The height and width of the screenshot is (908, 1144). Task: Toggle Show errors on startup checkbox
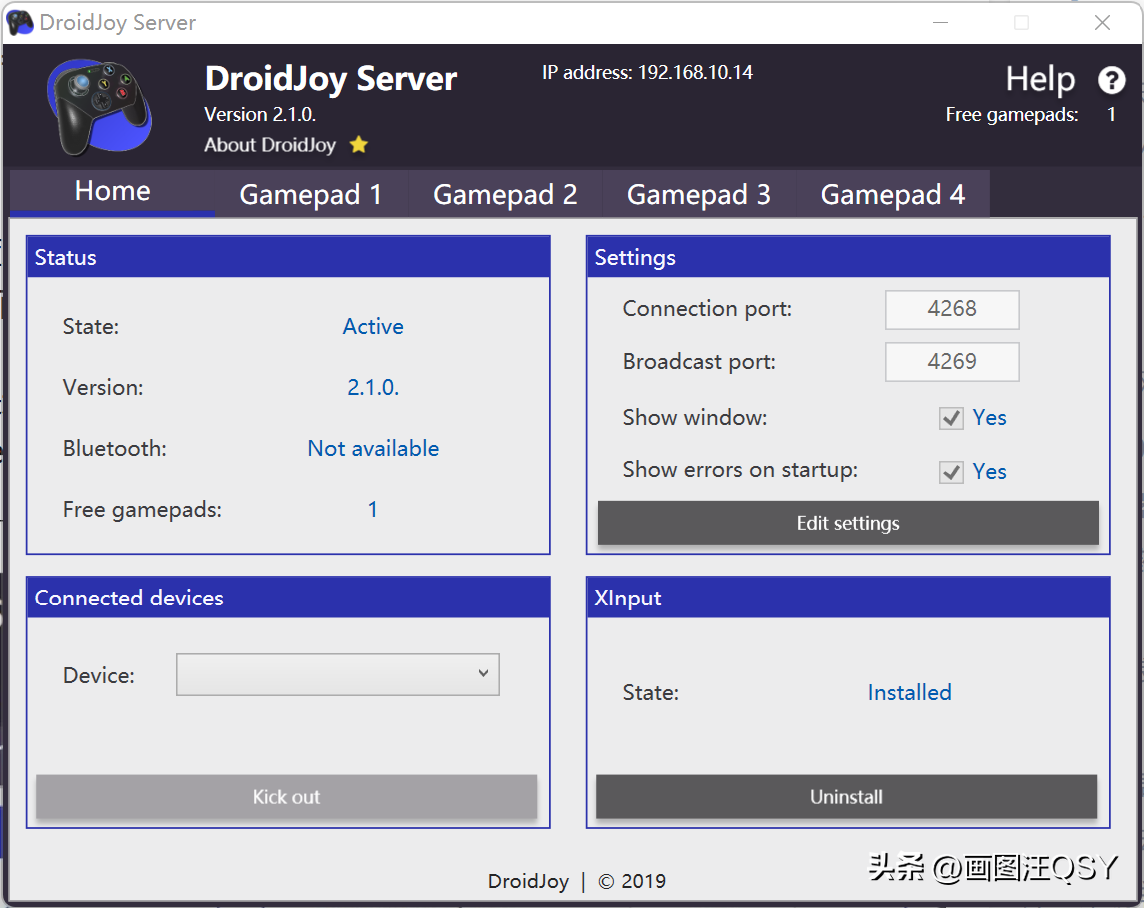951,472
